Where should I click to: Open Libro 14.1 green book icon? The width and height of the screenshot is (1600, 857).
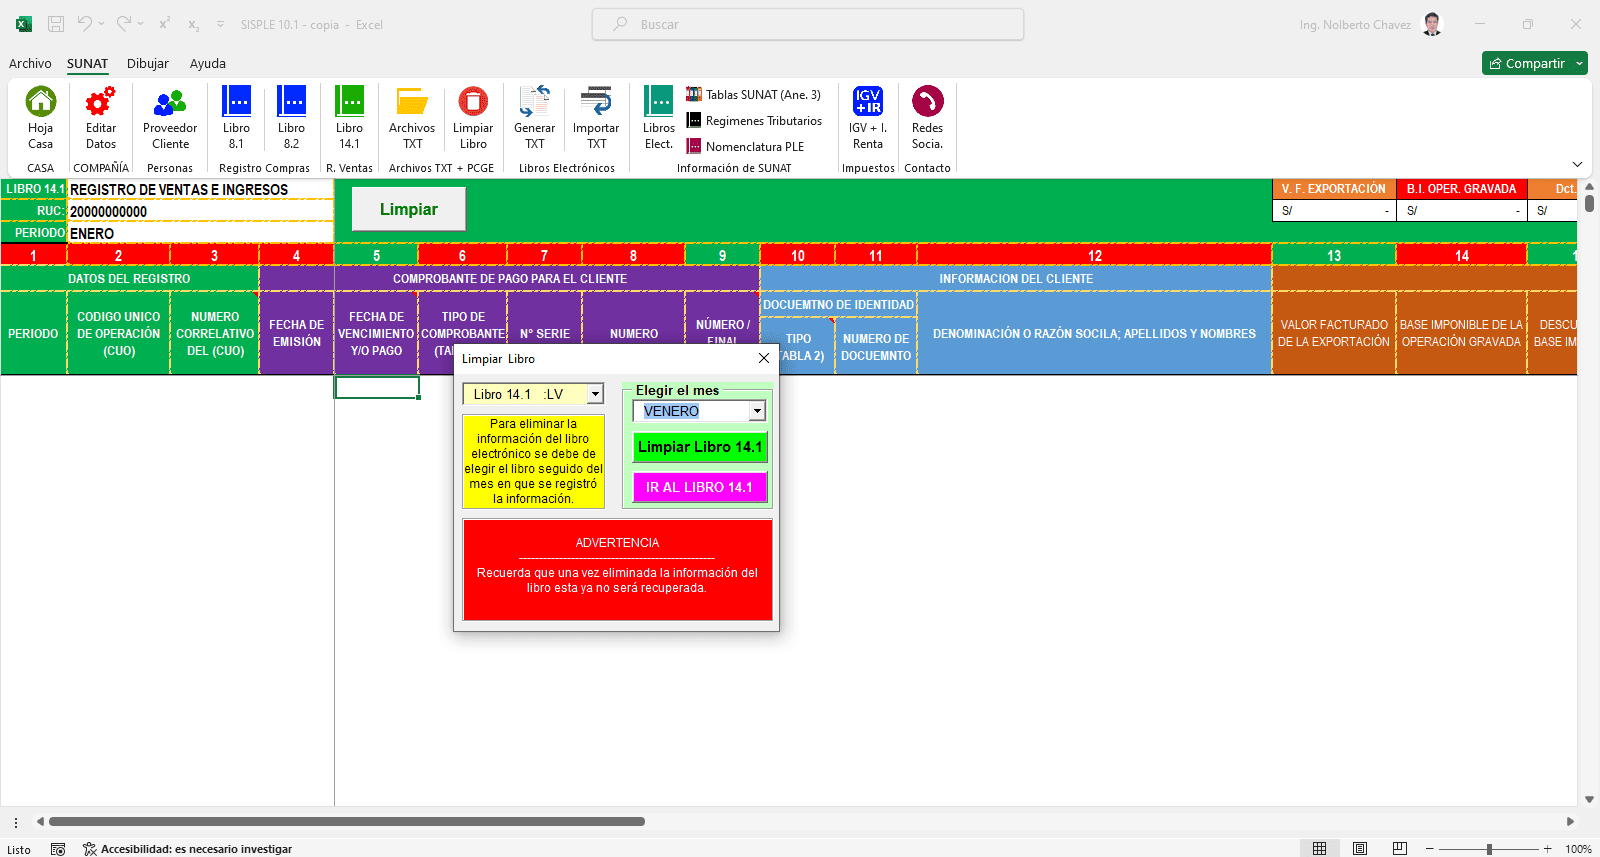click(x=349, y=101)
